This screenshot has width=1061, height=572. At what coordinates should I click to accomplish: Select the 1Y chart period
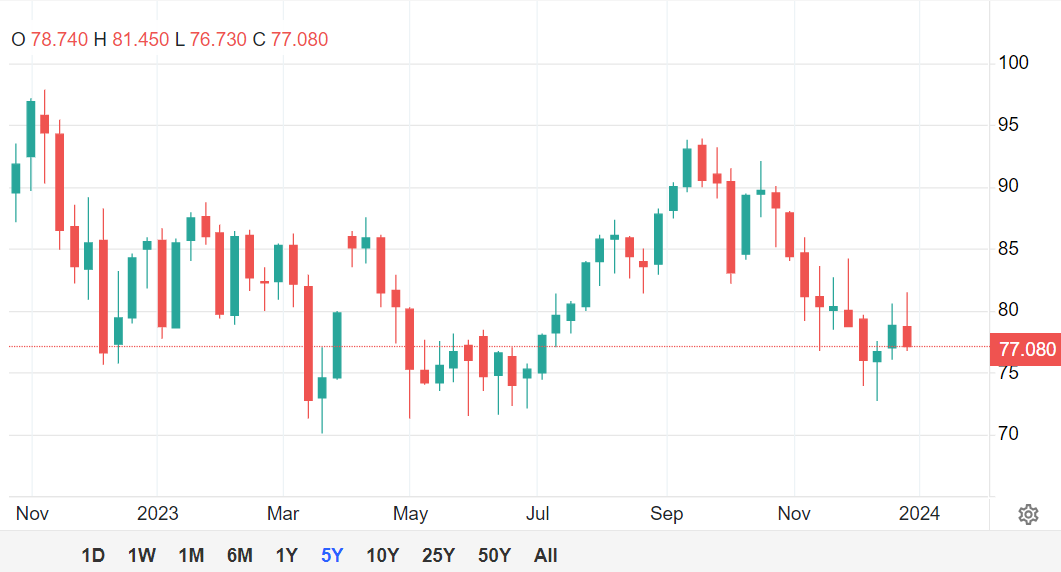coord(287,555)
